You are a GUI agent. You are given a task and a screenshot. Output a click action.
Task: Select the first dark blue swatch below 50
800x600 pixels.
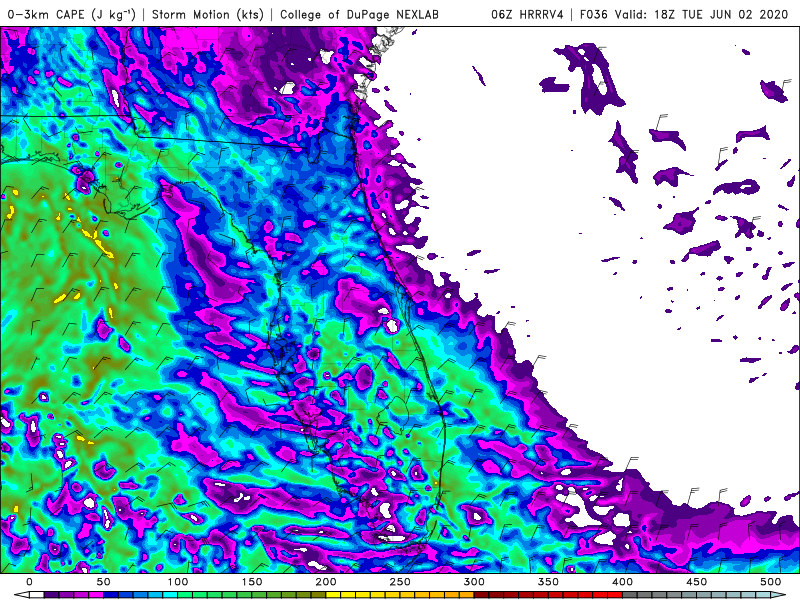[111, 595]
